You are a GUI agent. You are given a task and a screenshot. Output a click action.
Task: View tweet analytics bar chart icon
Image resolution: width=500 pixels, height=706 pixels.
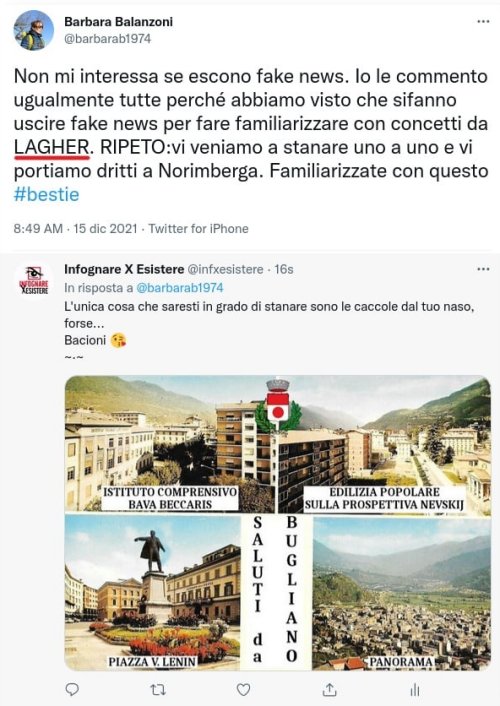tap(415, 689)
